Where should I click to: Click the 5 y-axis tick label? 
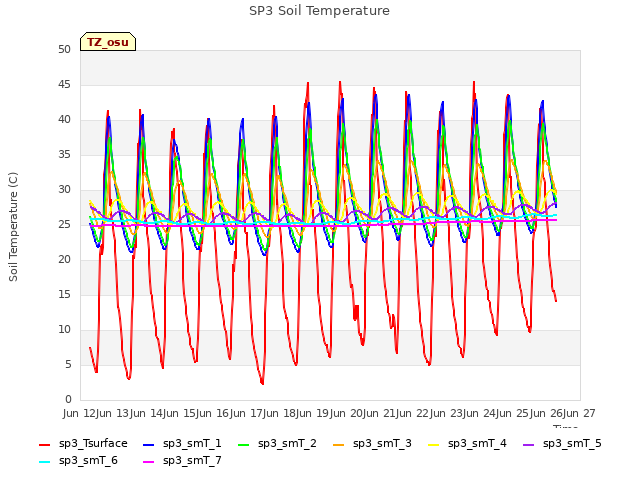tap(68, 364)
